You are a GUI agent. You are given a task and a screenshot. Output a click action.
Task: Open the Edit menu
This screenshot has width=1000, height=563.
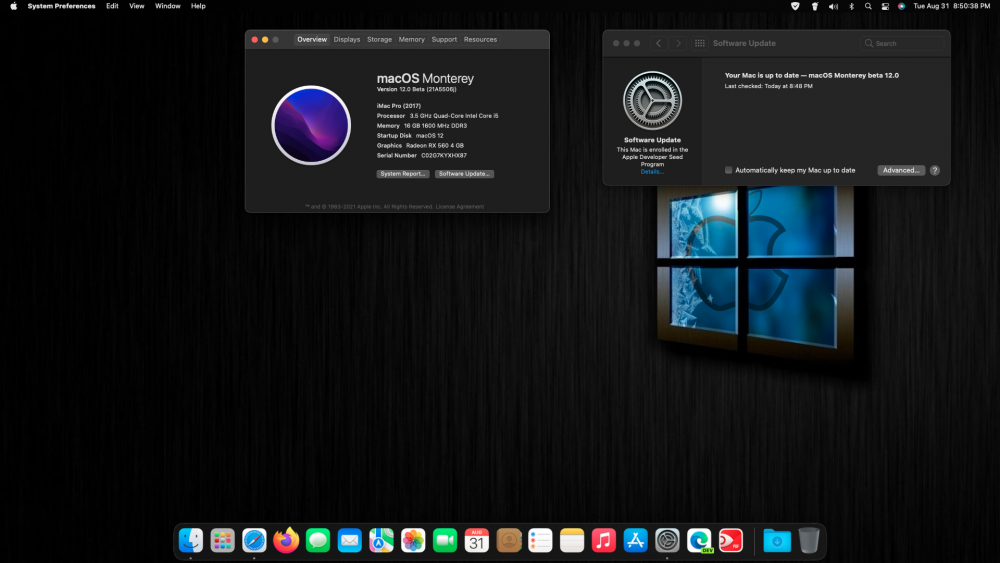(112, 6)
